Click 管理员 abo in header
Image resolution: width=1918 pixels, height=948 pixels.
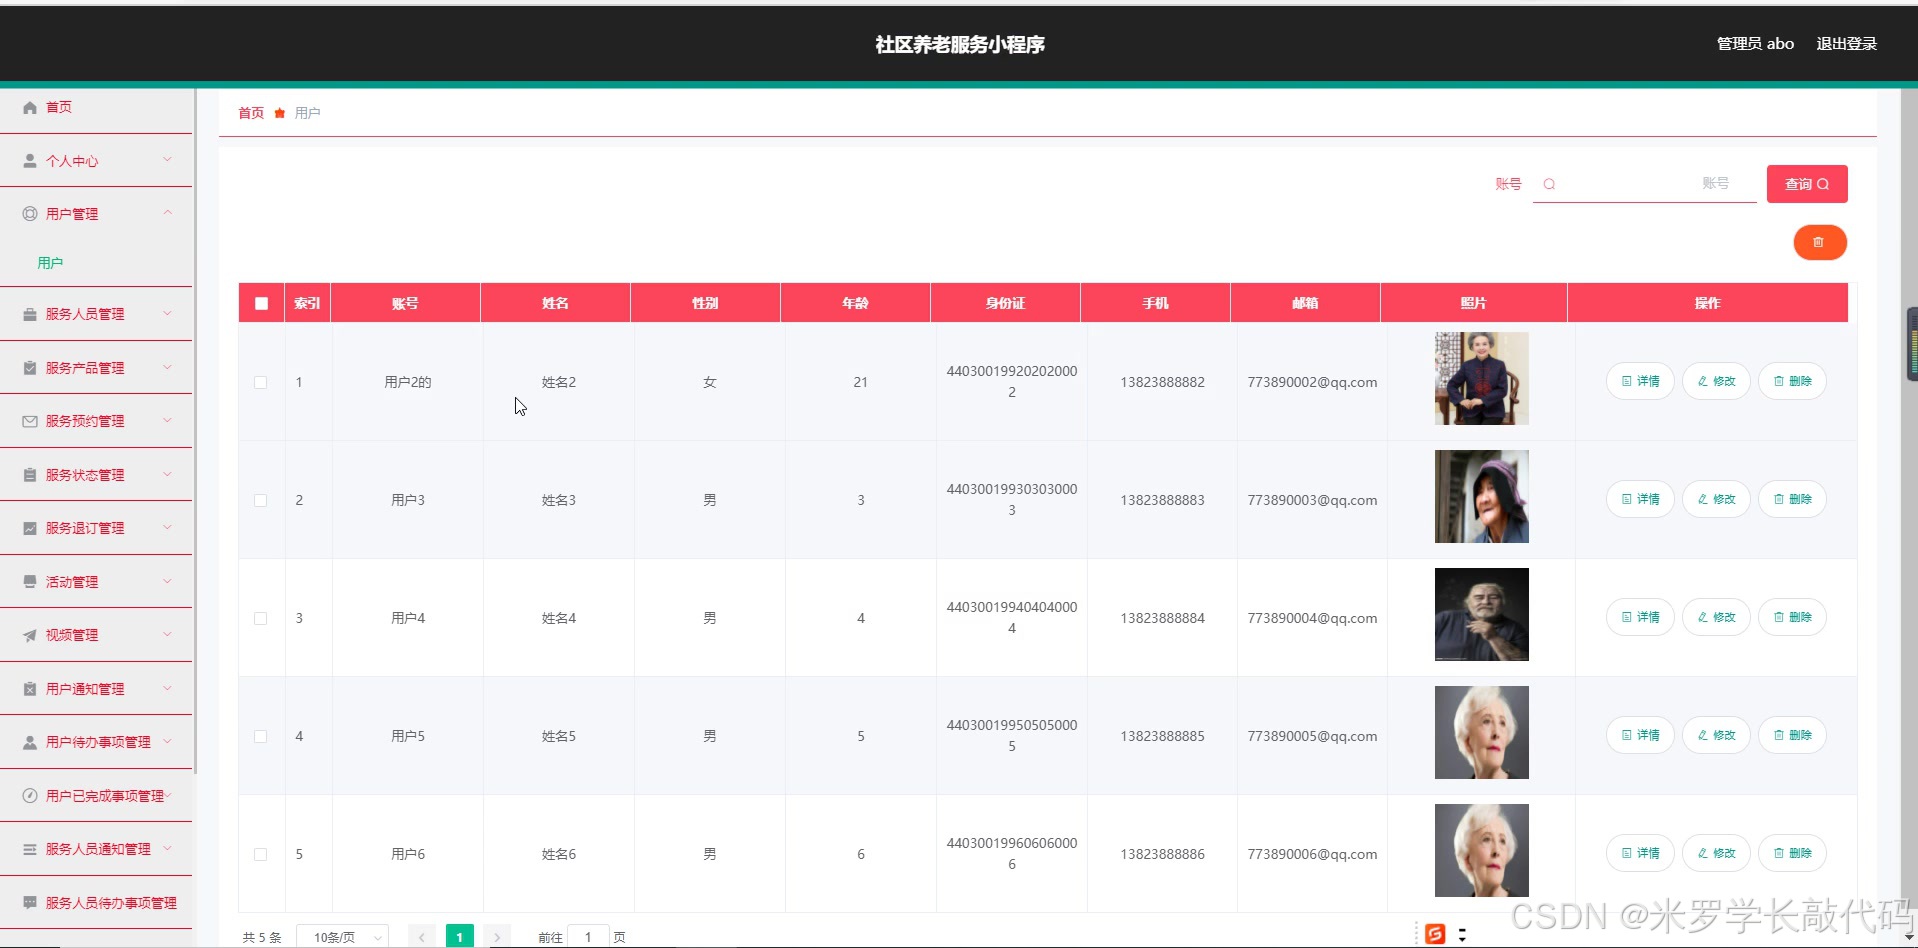(x=1755, y=44)
